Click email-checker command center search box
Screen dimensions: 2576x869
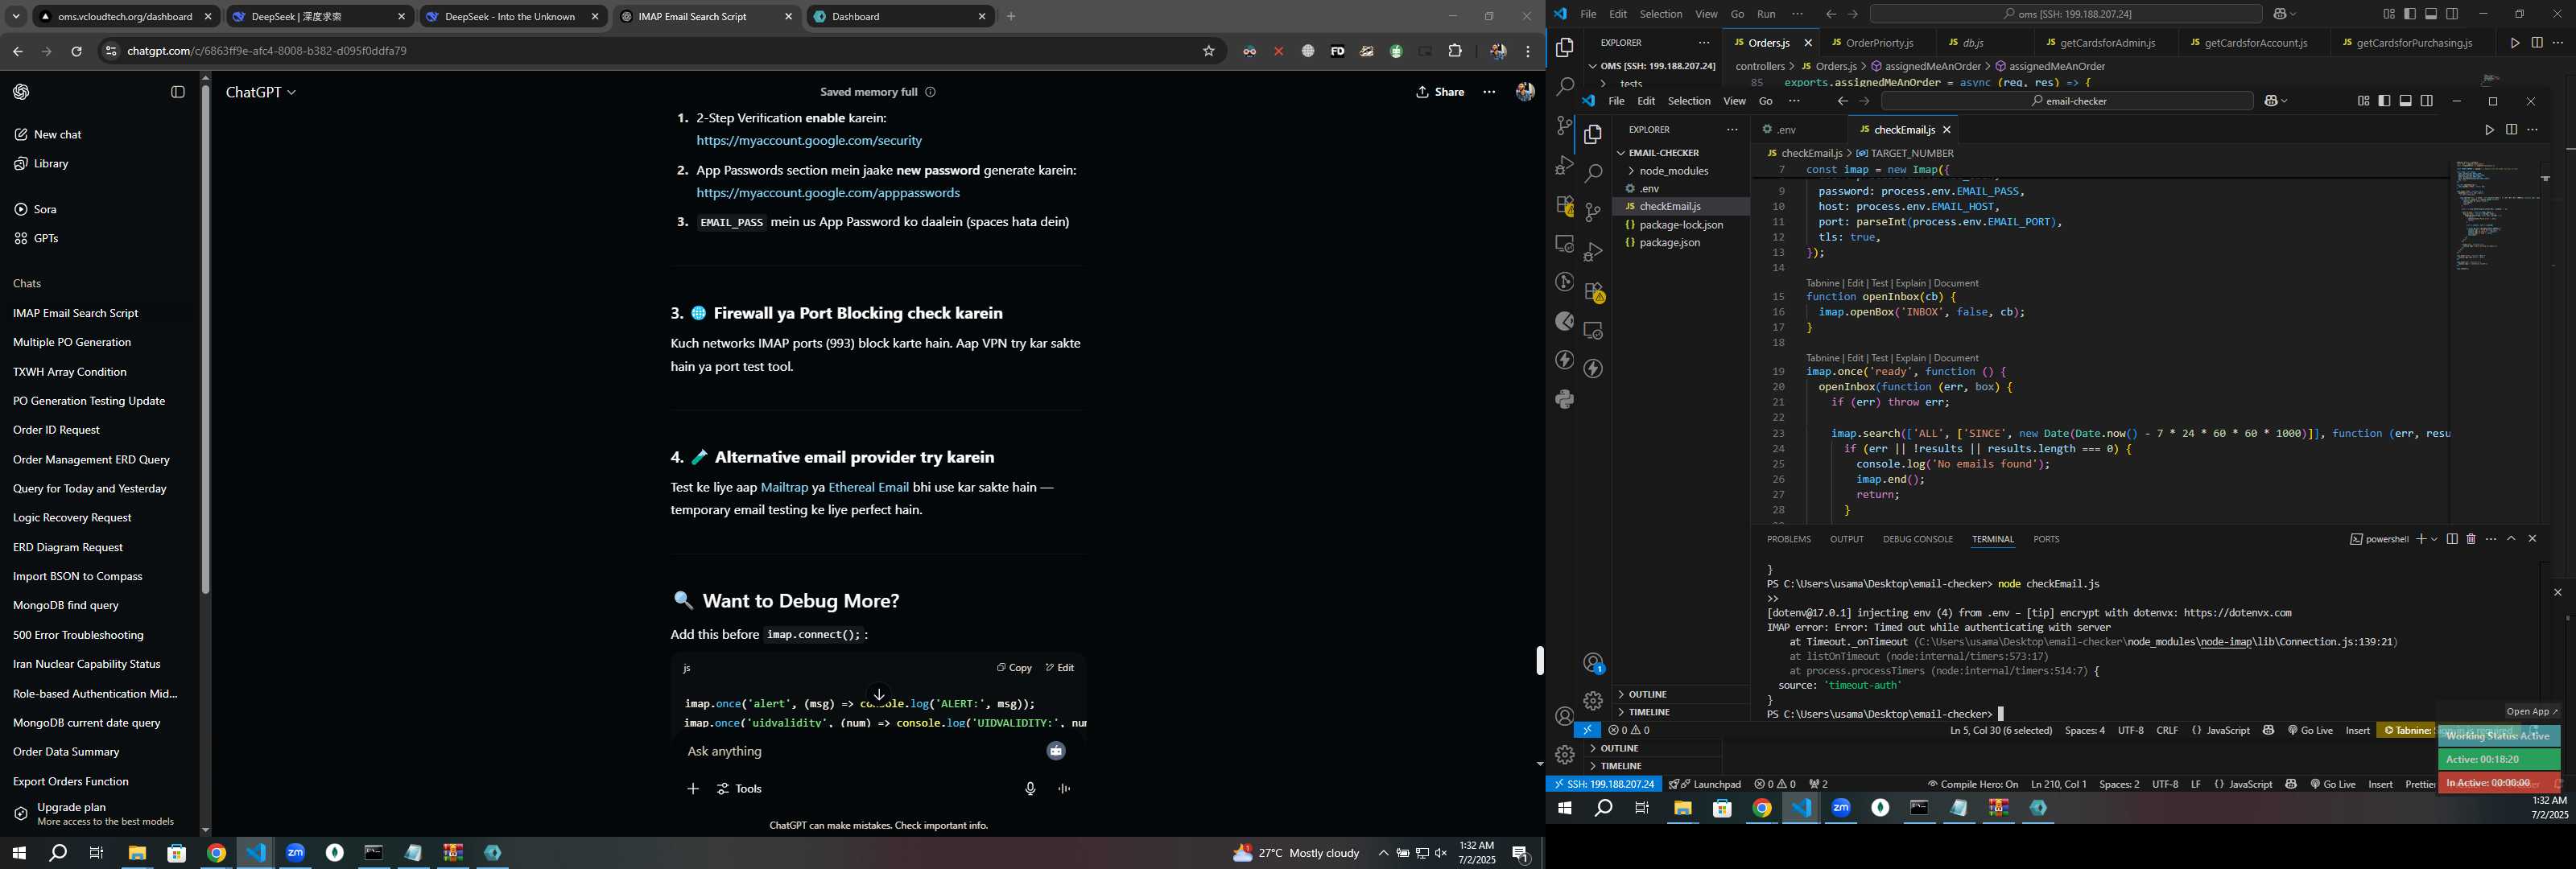point(2066,101)
